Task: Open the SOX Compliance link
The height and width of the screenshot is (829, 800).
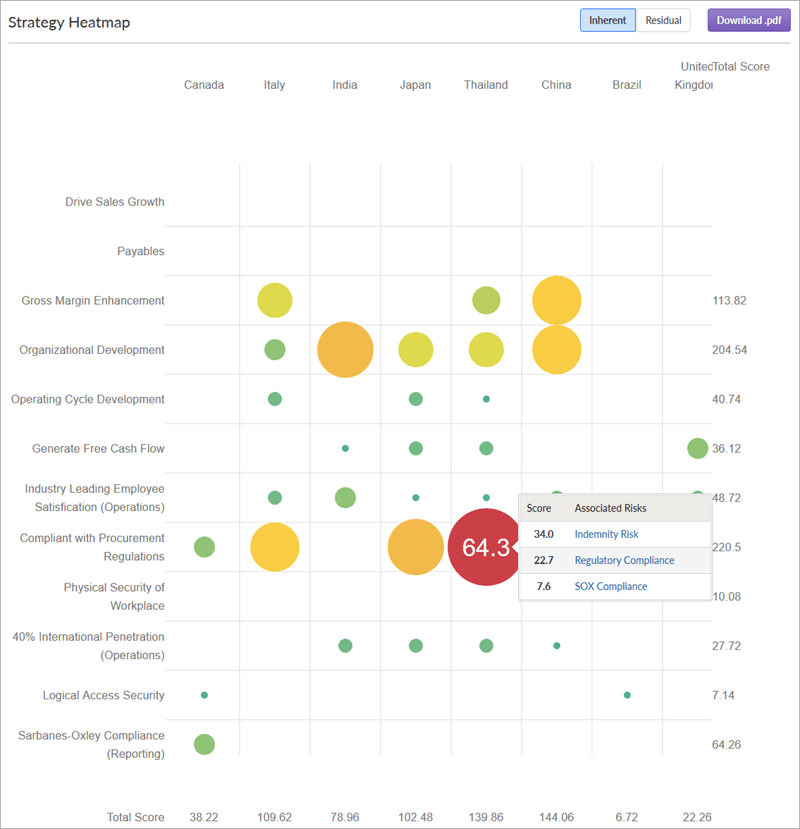Action: click(x=611, y=586)
